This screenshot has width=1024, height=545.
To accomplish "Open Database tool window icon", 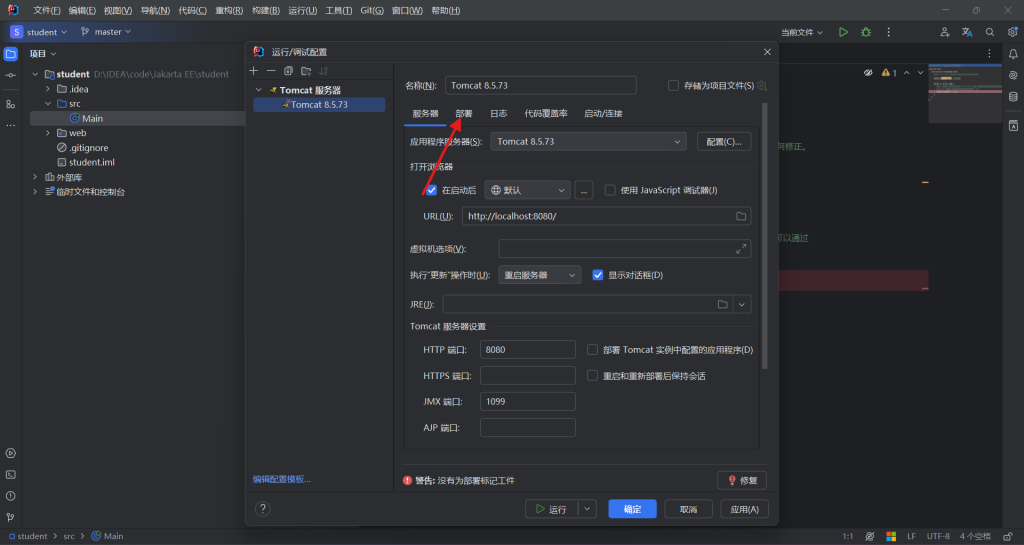I will click(x=1013, y=97).
